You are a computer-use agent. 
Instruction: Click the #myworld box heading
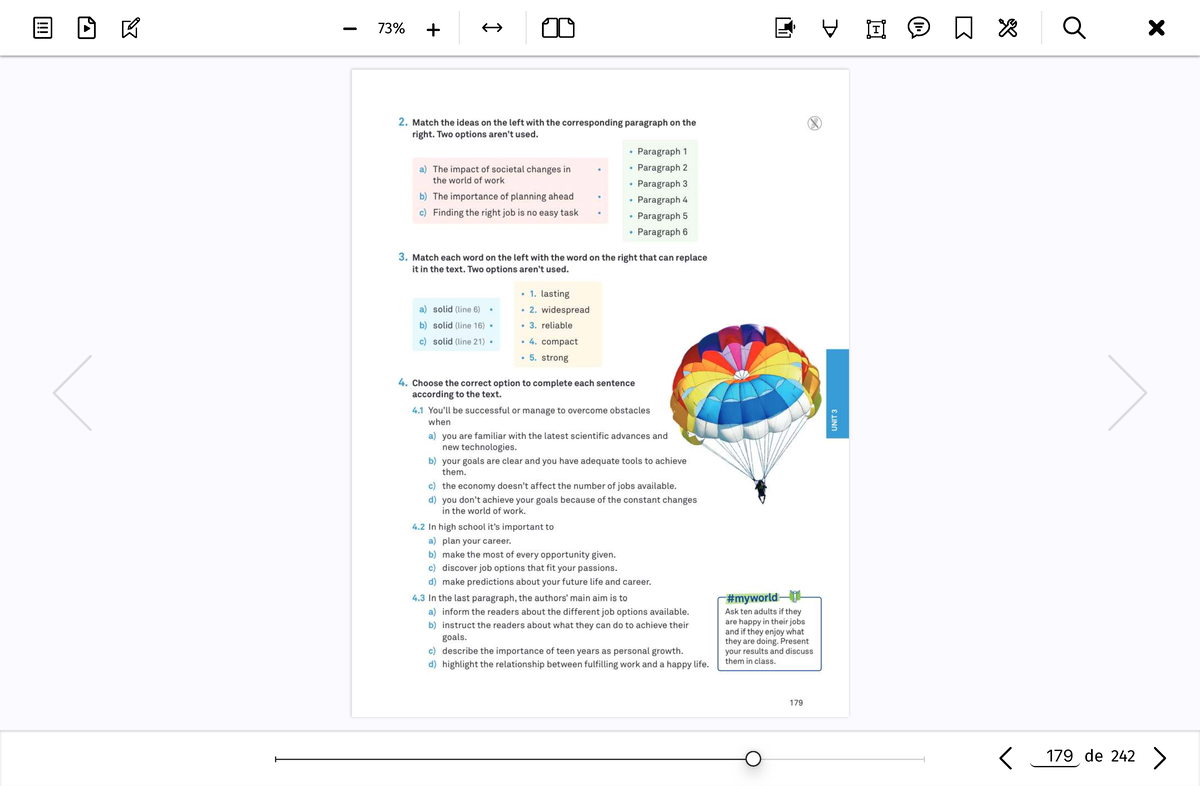(x=752, y=597)
